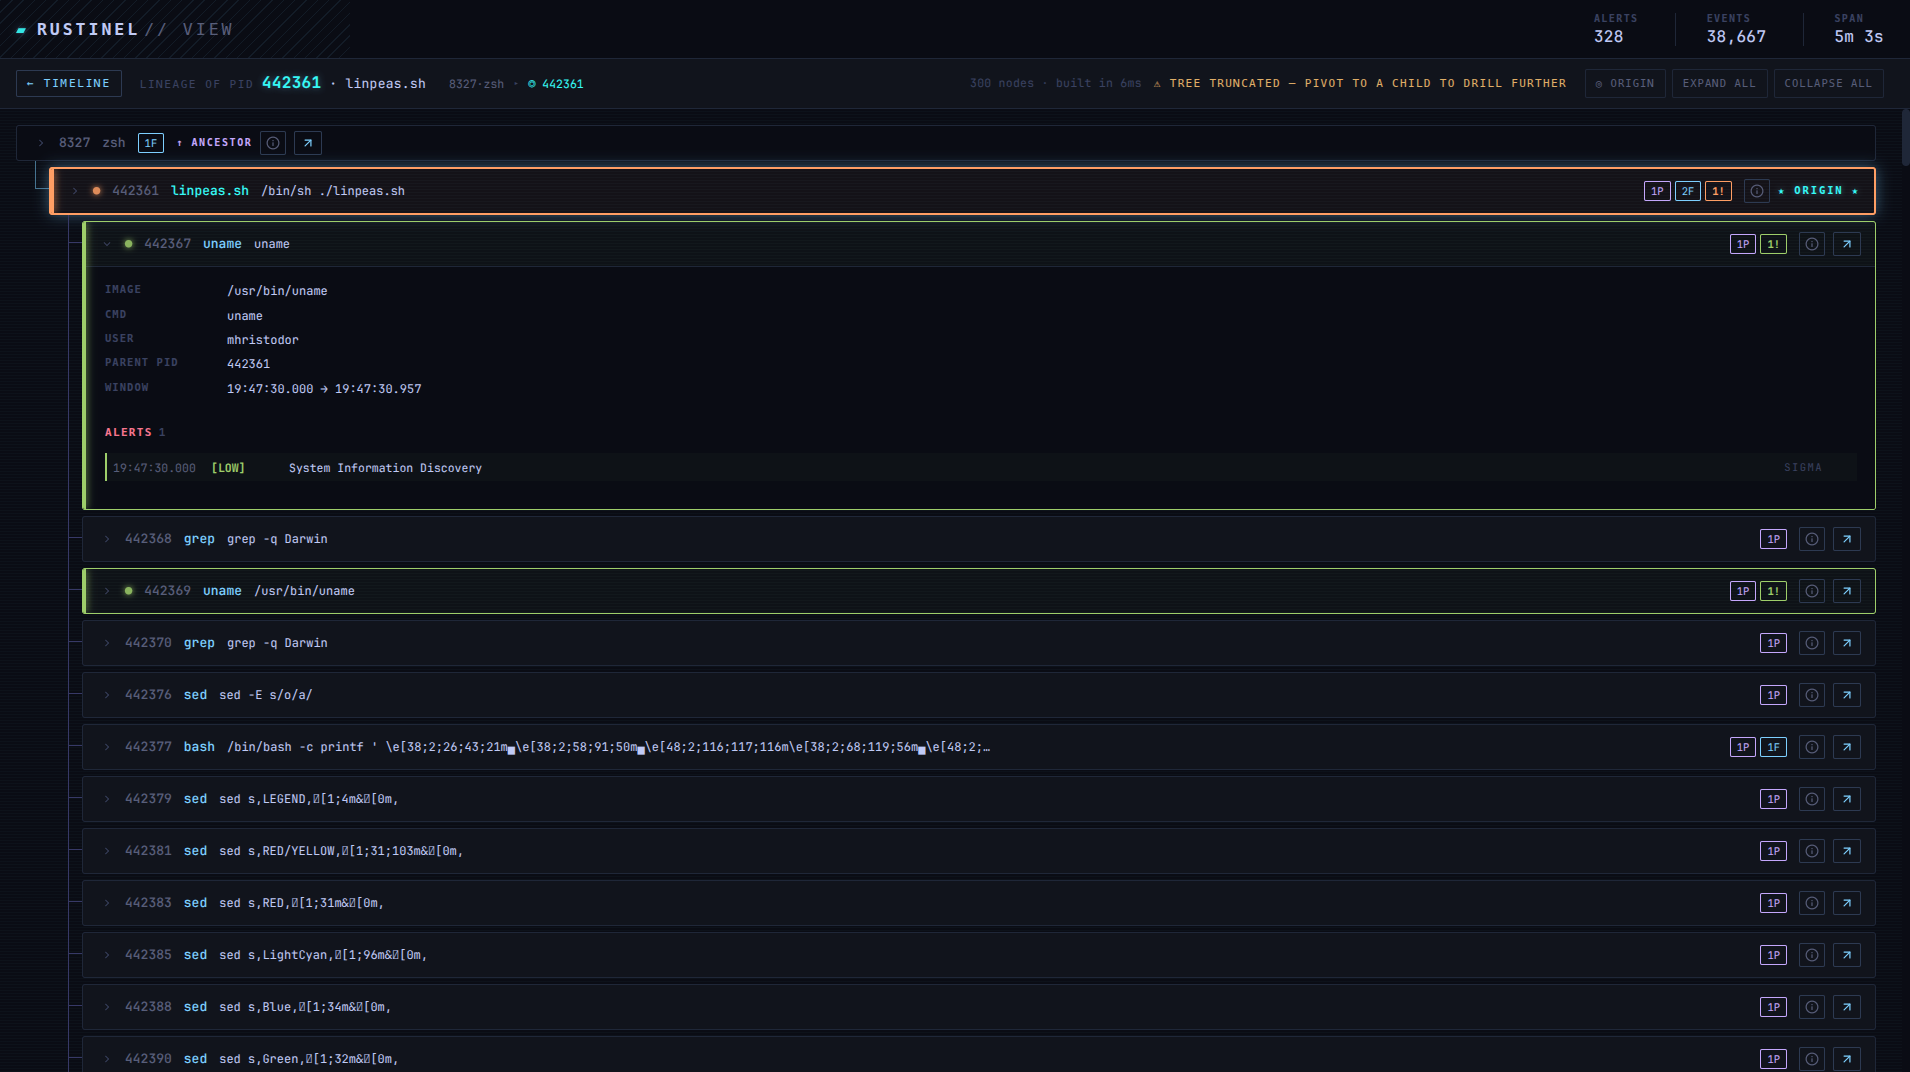Click the 1F badge on 442377 bash row
The image size is (1910, 1072).
pos(1773,747)
